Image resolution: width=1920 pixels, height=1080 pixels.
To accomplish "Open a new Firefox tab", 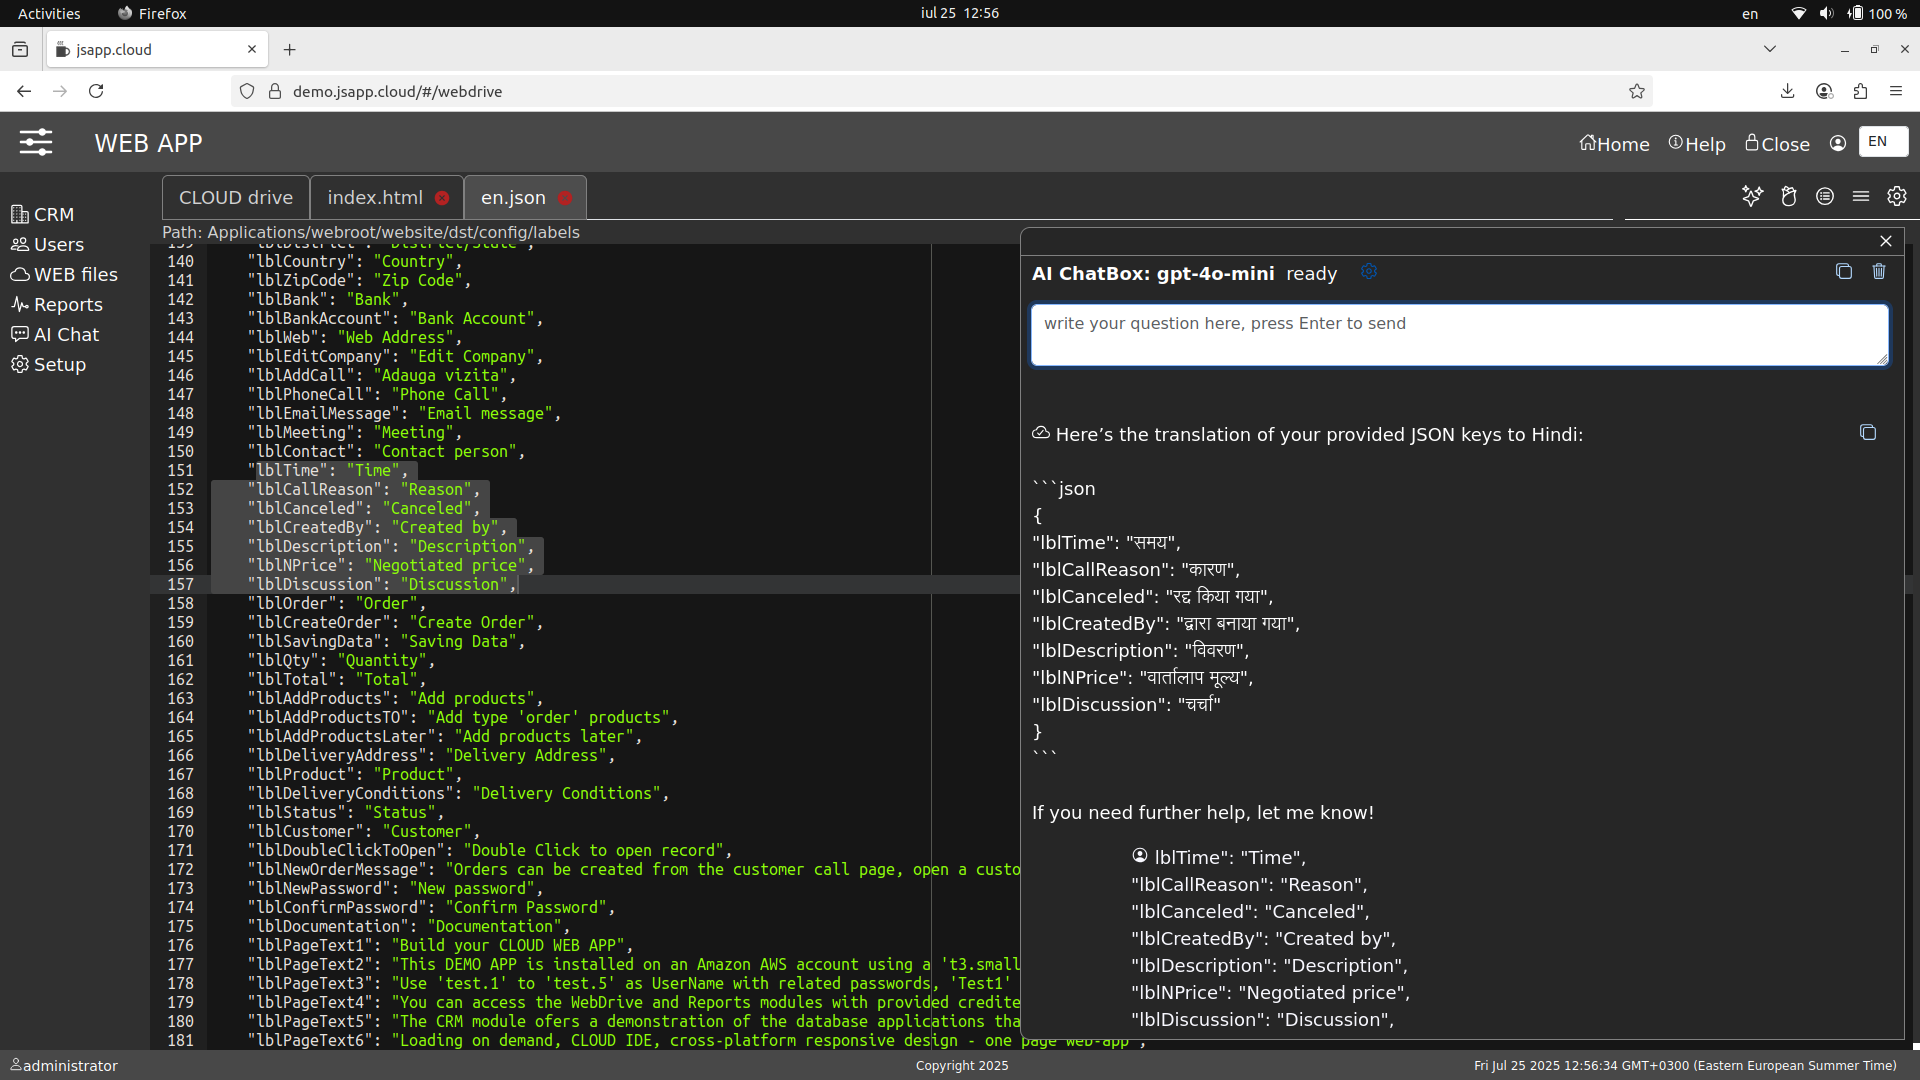I will 290,49.
